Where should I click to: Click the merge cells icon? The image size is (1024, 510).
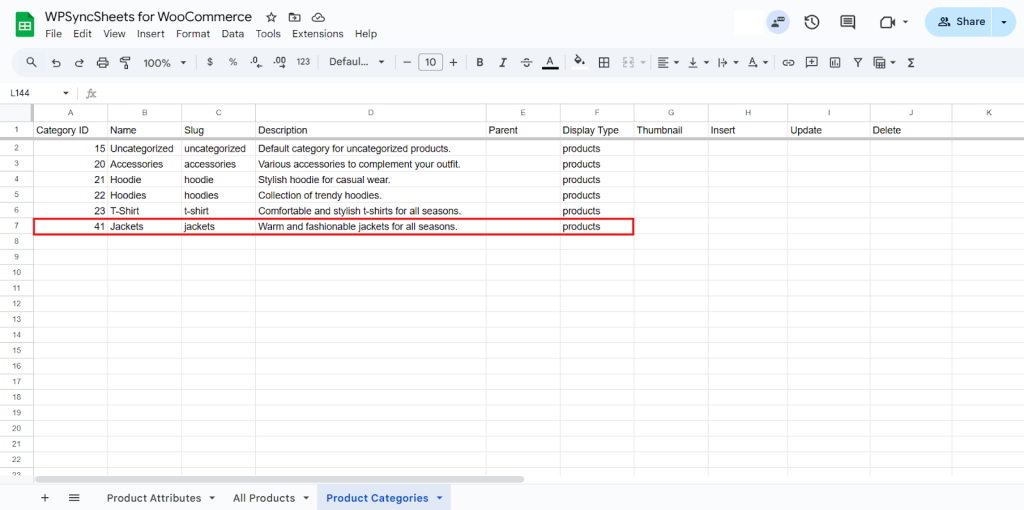pos(629,63)
